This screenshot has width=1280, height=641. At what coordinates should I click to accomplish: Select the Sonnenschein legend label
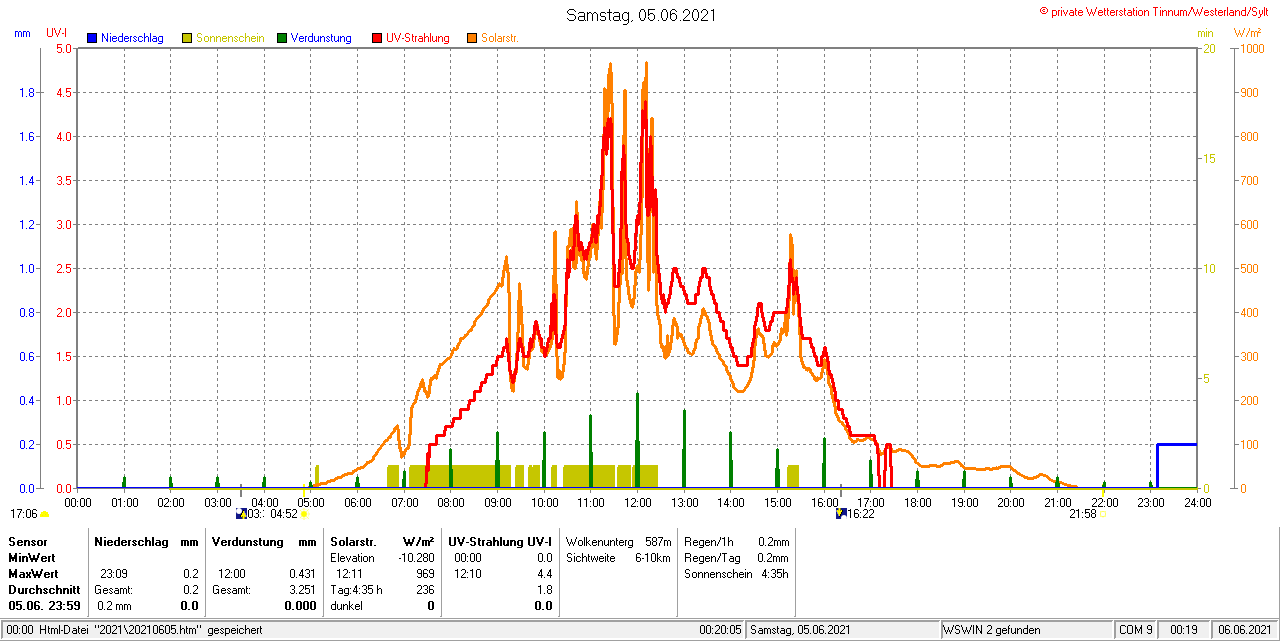click(x=230, y=38)
